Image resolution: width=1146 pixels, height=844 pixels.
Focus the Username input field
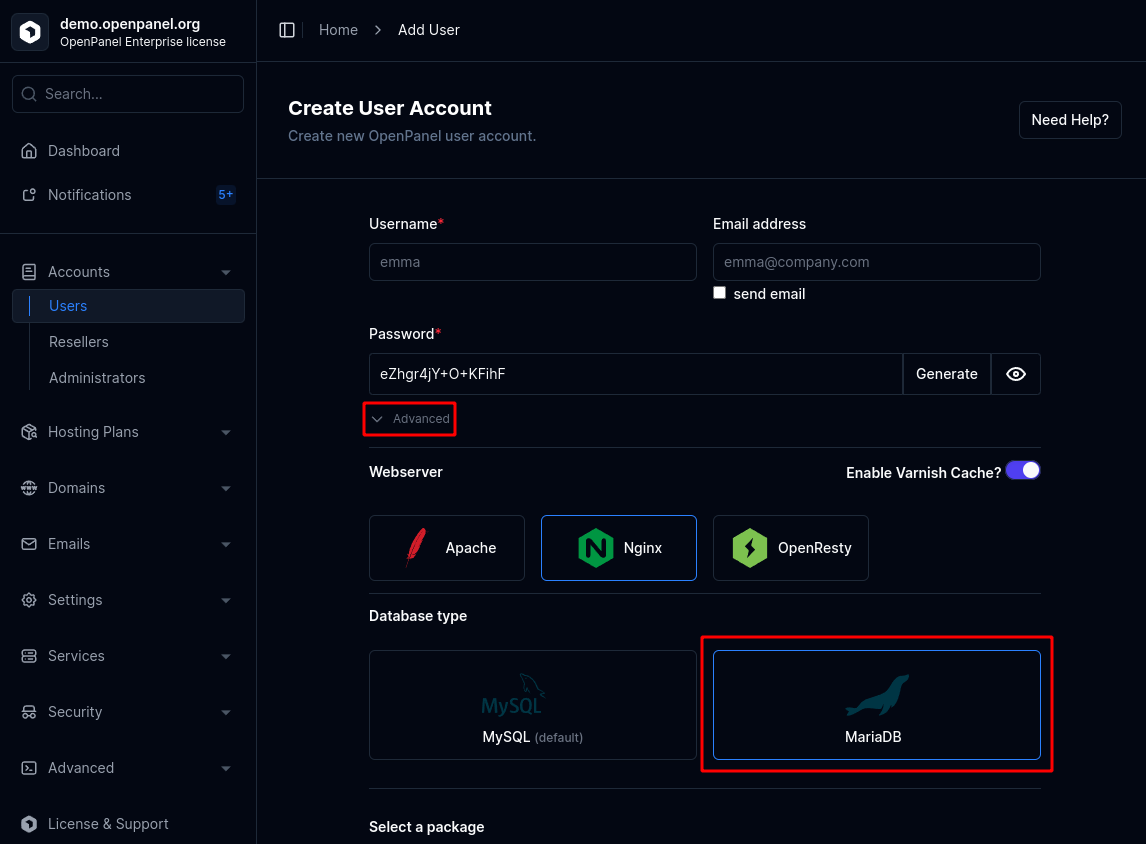(x=533, y=262)
